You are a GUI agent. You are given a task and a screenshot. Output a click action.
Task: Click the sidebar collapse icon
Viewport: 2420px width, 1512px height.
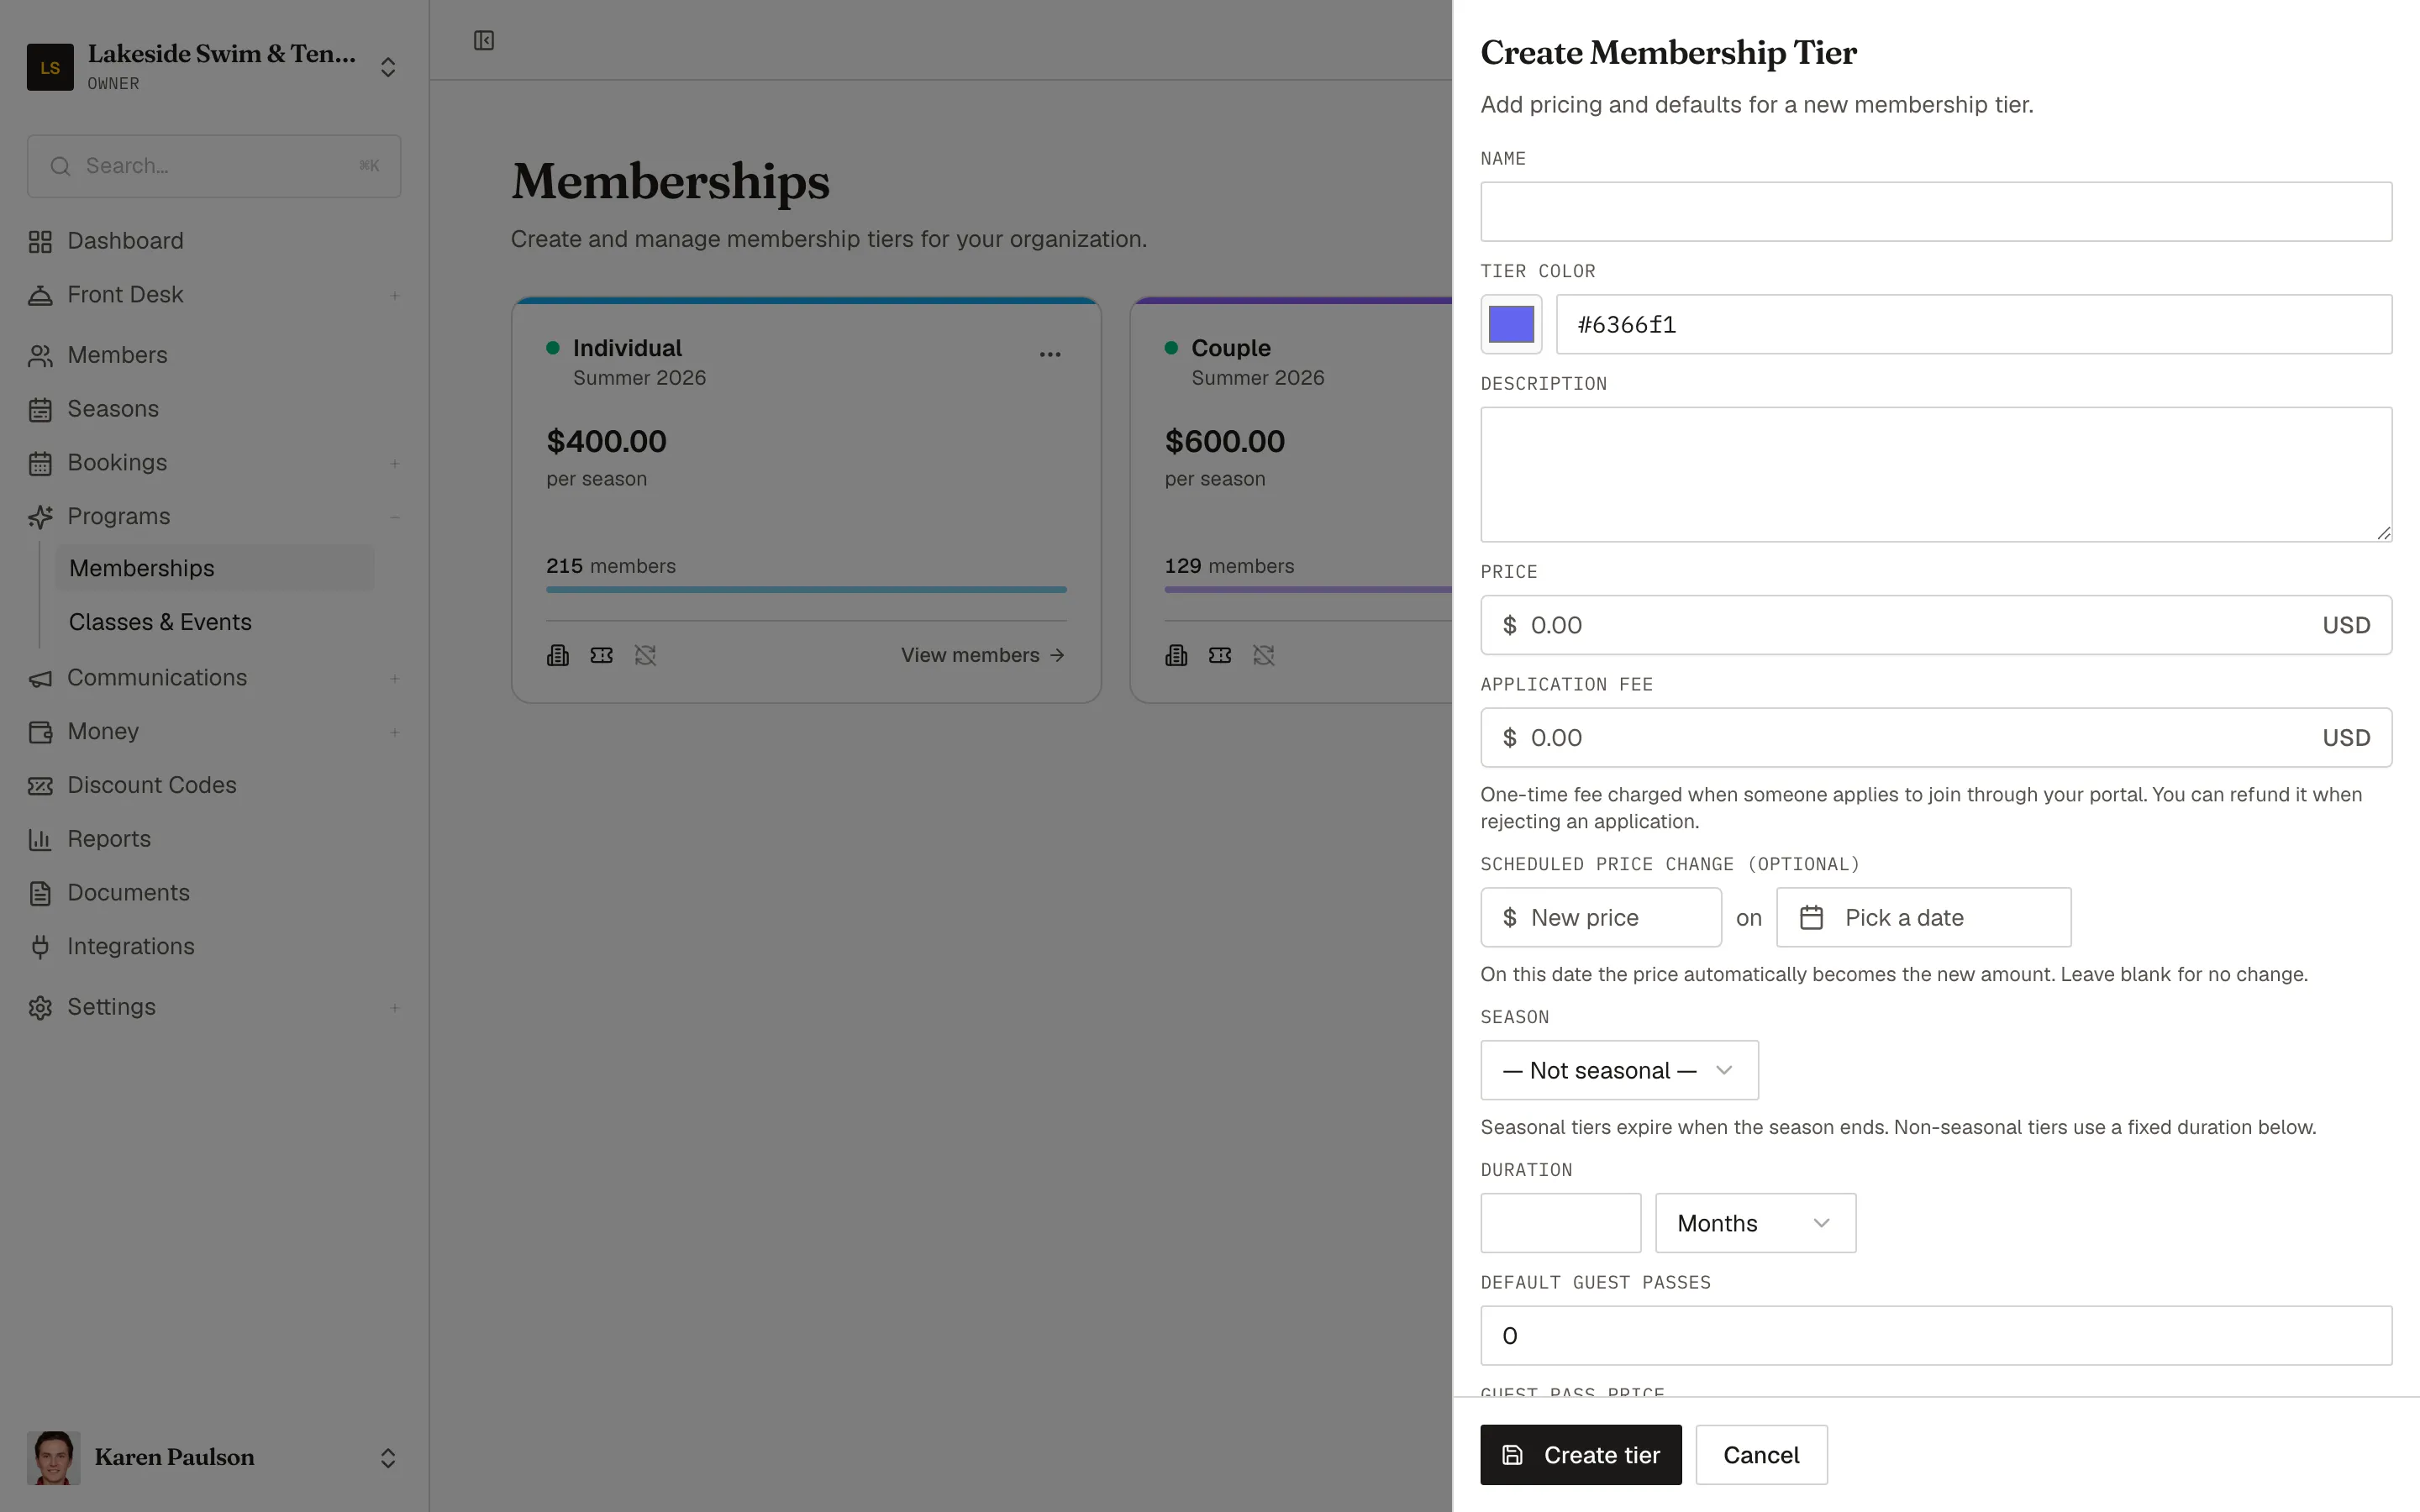pos(484,40)
